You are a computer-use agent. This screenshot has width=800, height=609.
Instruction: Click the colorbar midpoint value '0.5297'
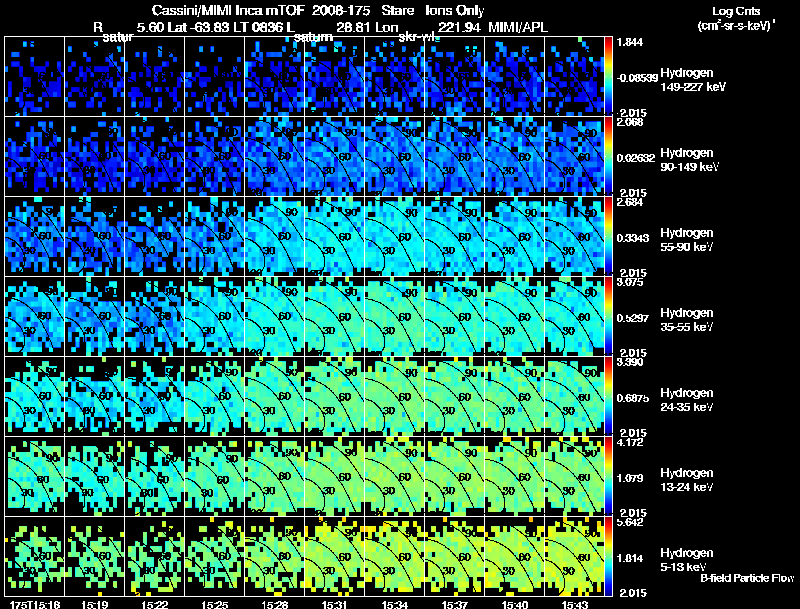[x=633, y=318]
